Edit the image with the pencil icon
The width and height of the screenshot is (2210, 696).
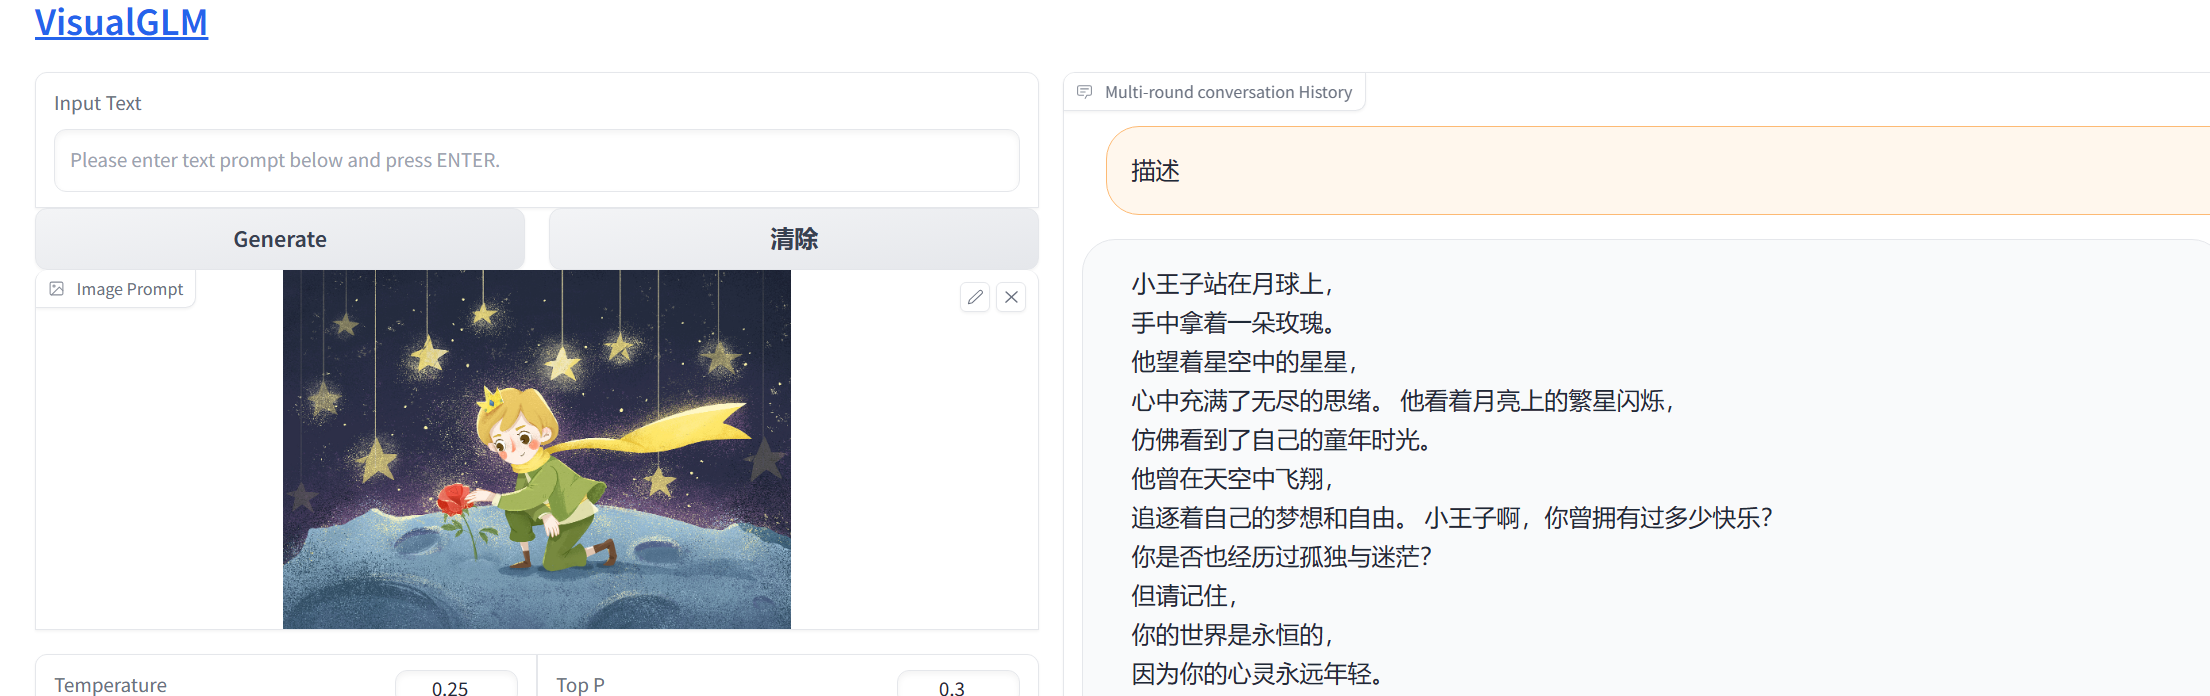(x=975, y=297)
